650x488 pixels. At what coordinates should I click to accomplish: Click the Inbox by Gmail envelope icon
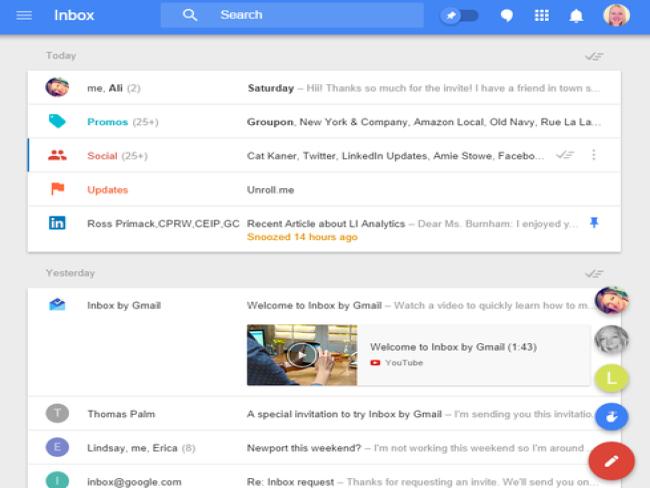click(57, 305)
